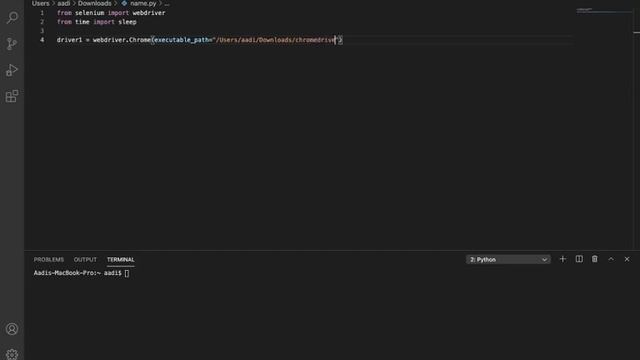Viewport: 640px width, 360px height.
Task: Open the Run and Debug view
Action: [x=12, y=70]
